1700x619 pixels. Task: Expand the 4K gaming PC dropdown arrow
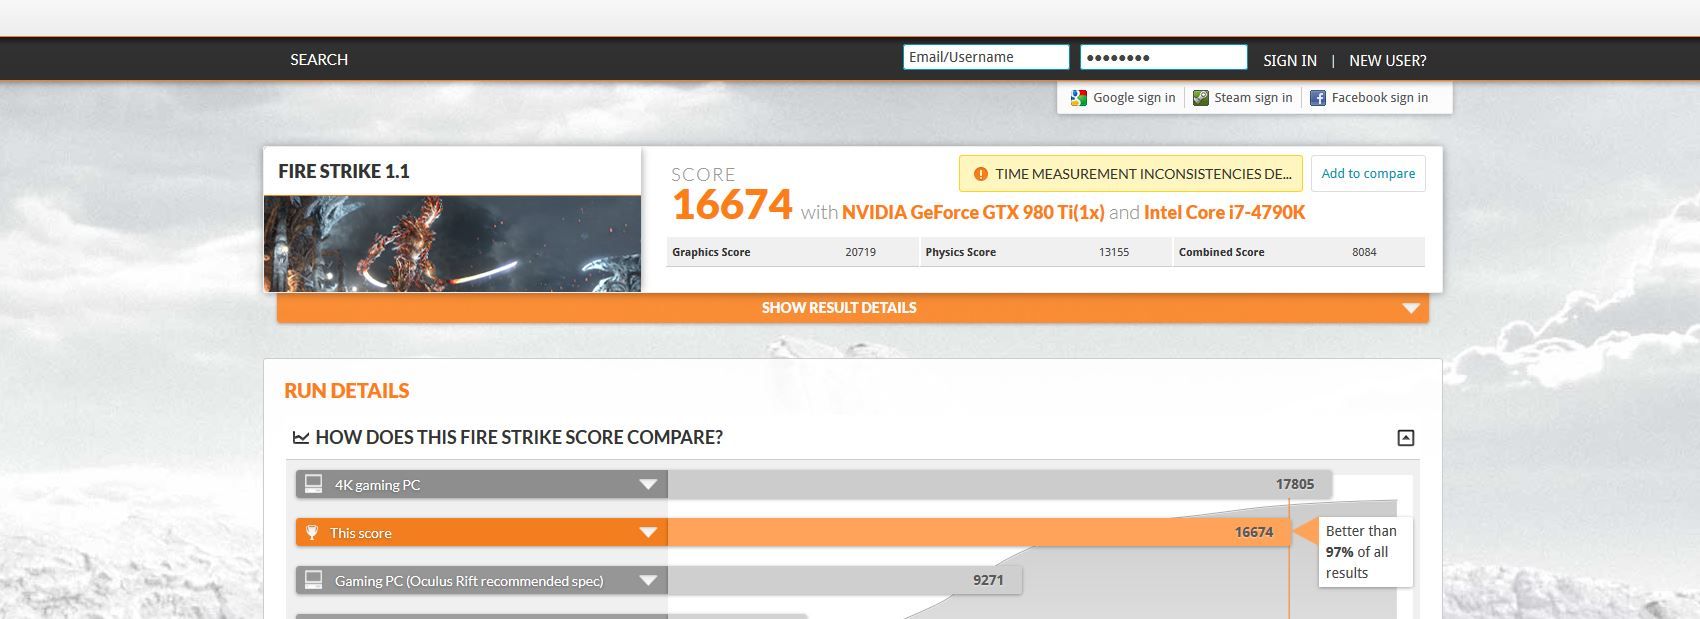[648, 485]
